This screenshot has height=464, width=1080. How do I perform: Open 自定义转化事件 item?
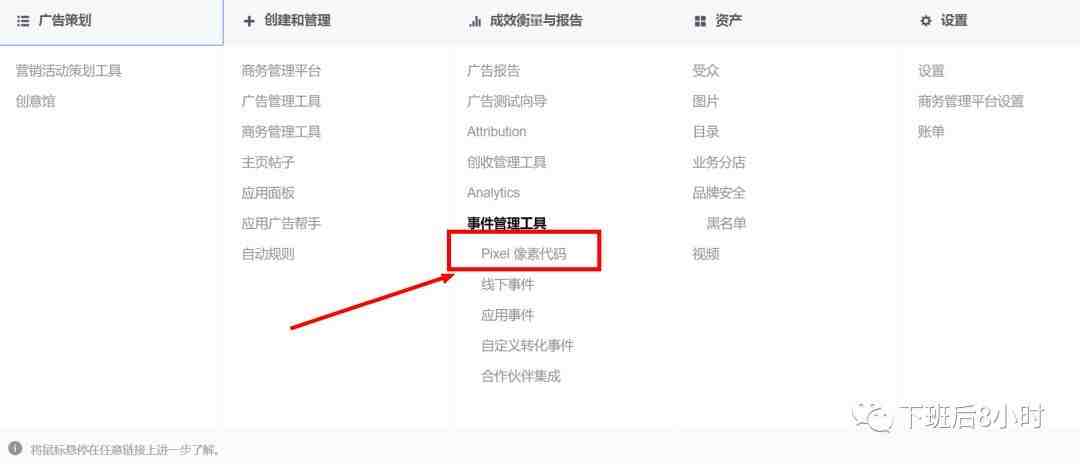(x=528, y=346)
